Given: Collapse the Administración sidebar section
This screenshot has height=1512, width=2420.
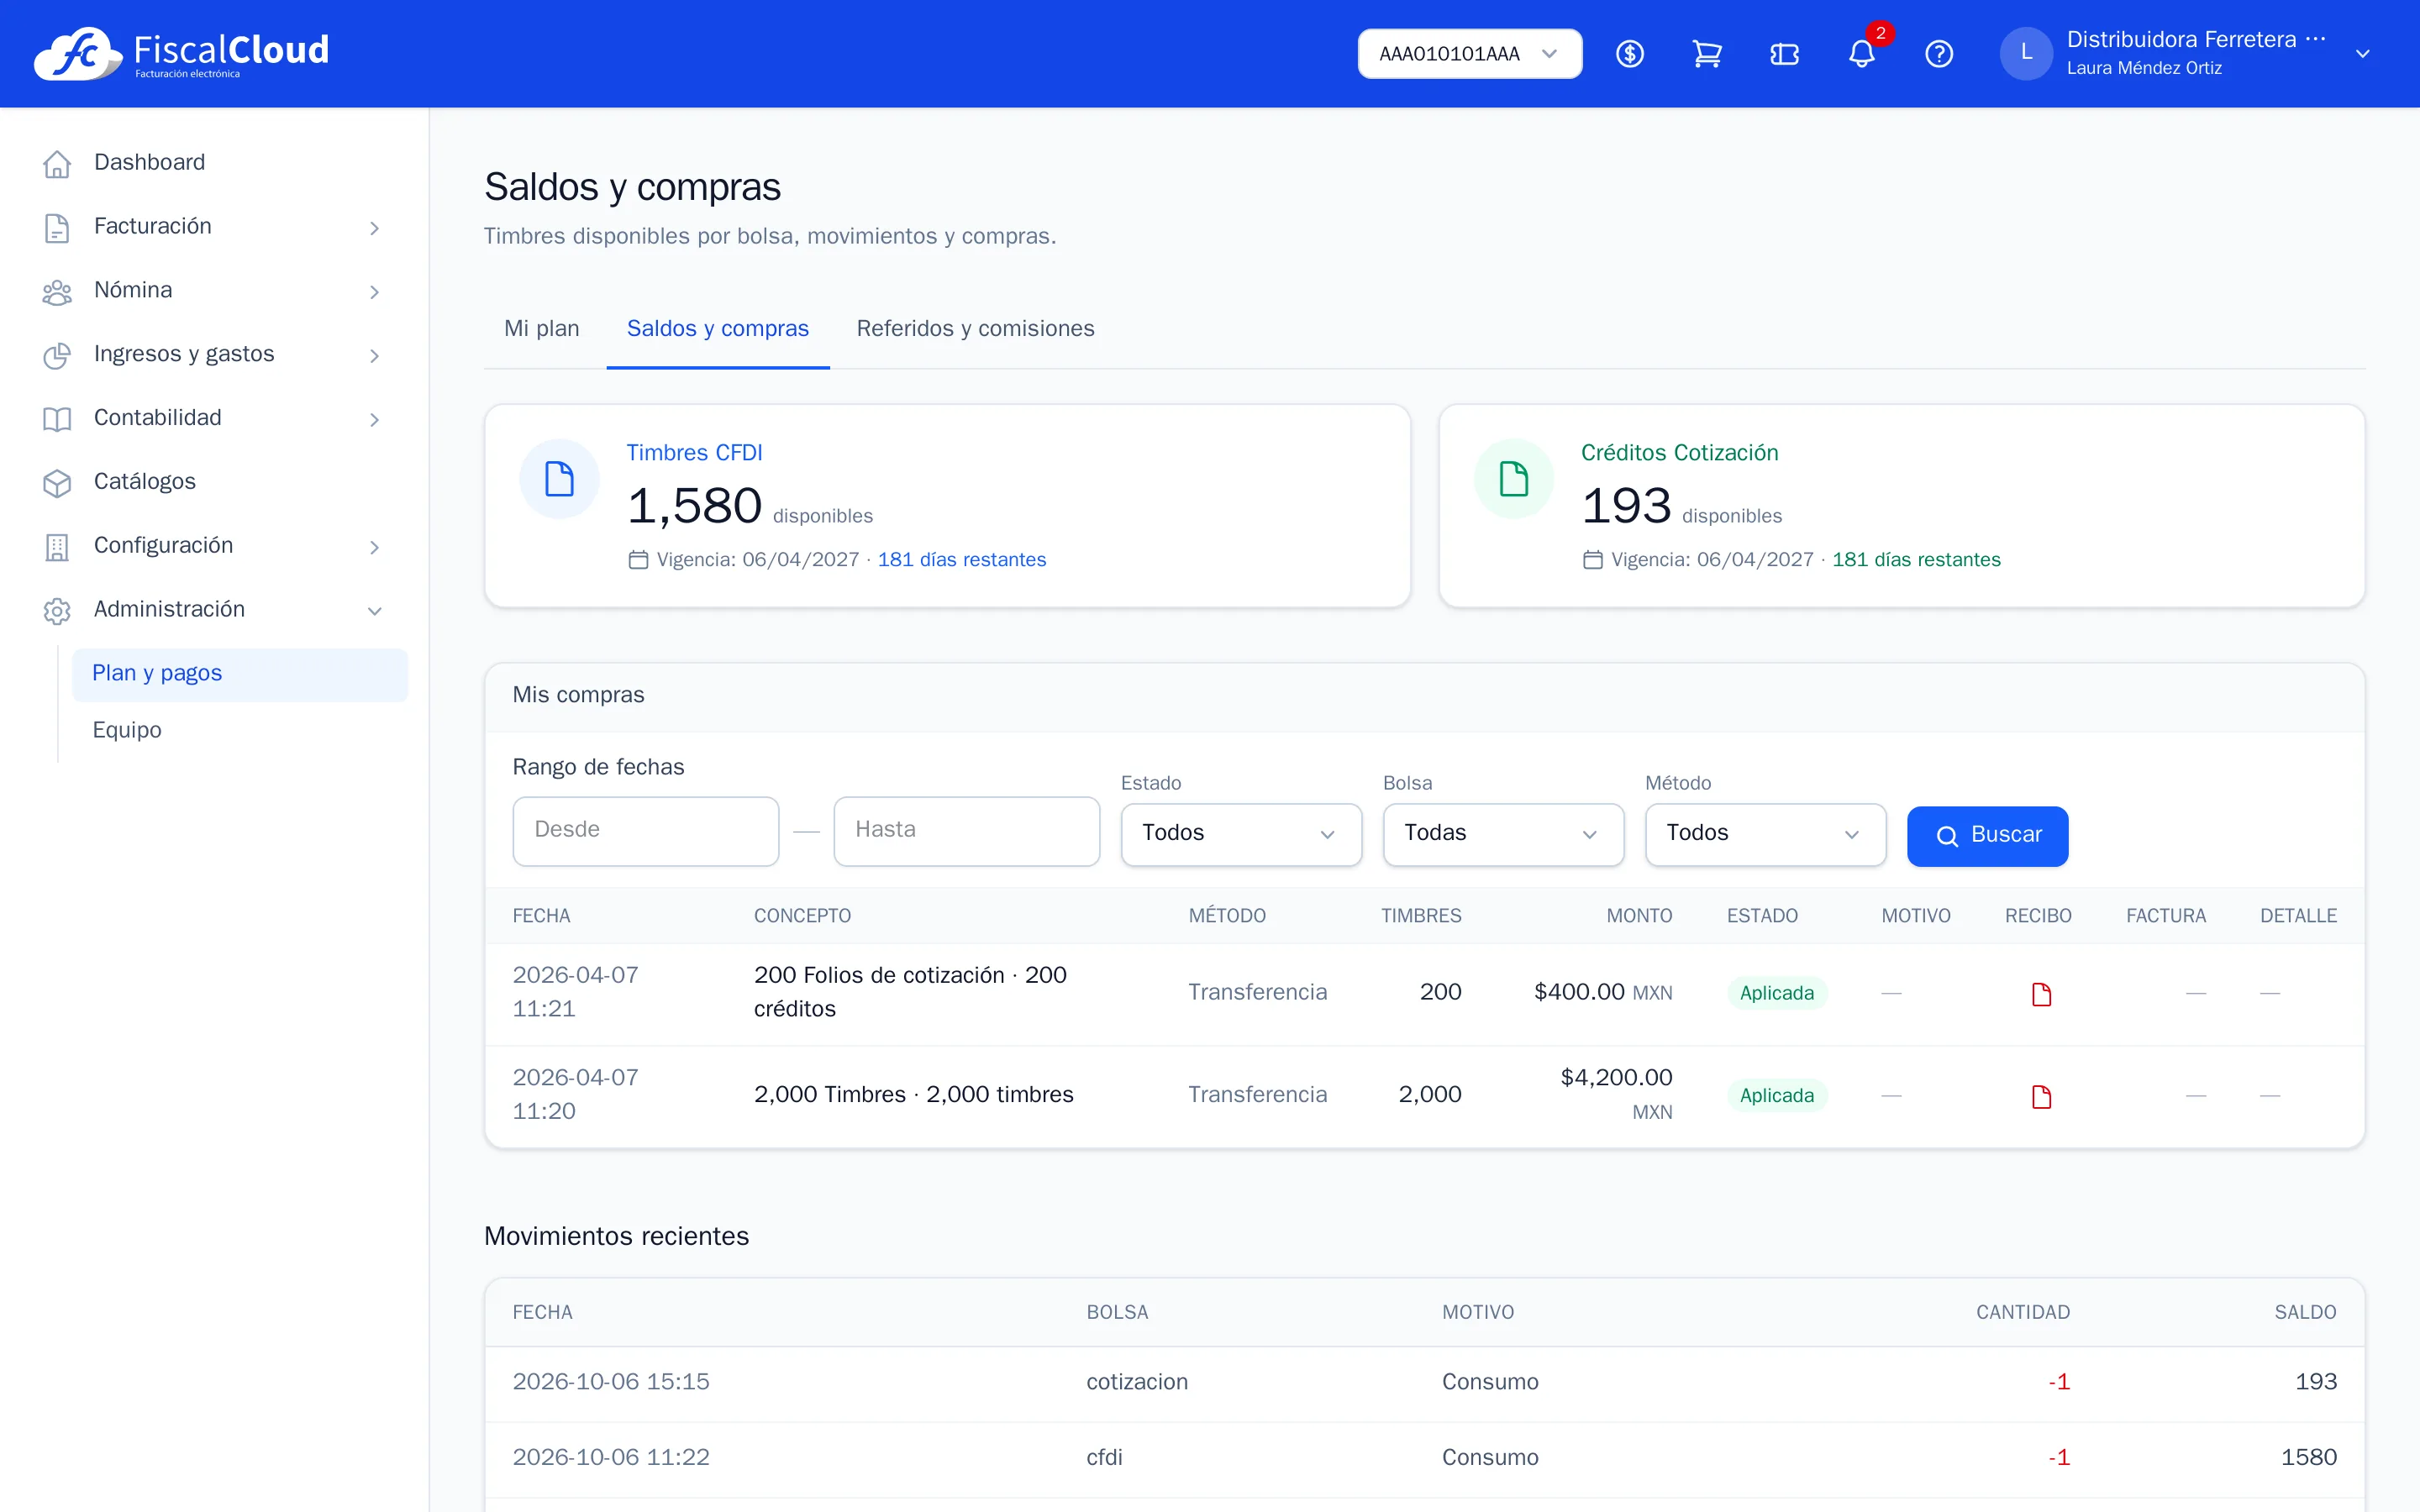Looking at the screenshot, I should tap(215, 609).
